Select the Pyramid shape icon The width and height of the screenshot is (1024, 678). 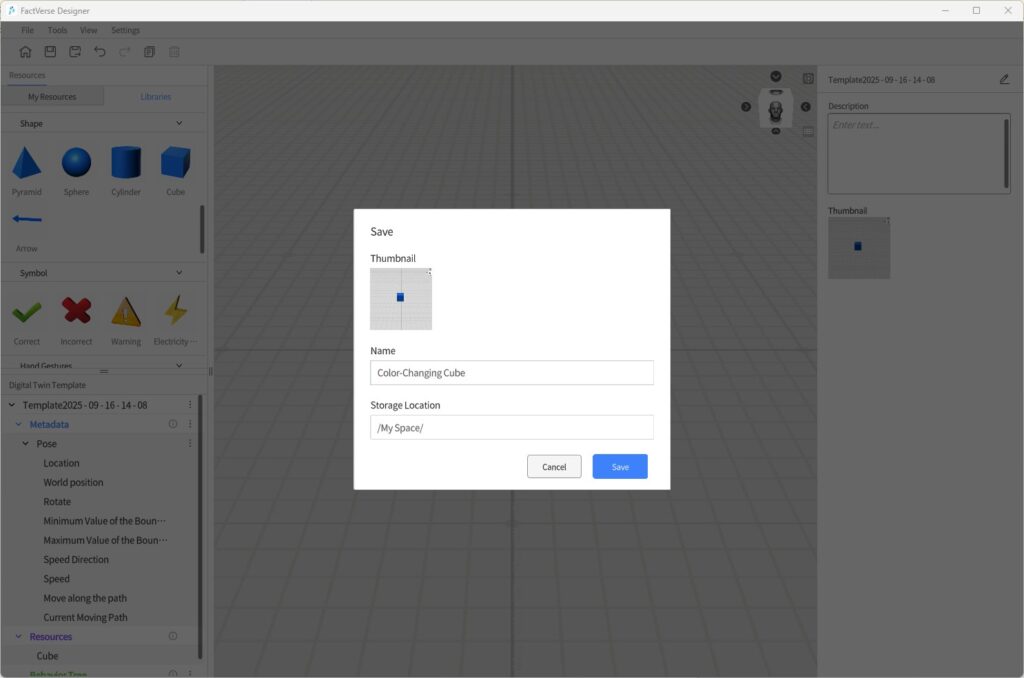[x=27, y=163]
